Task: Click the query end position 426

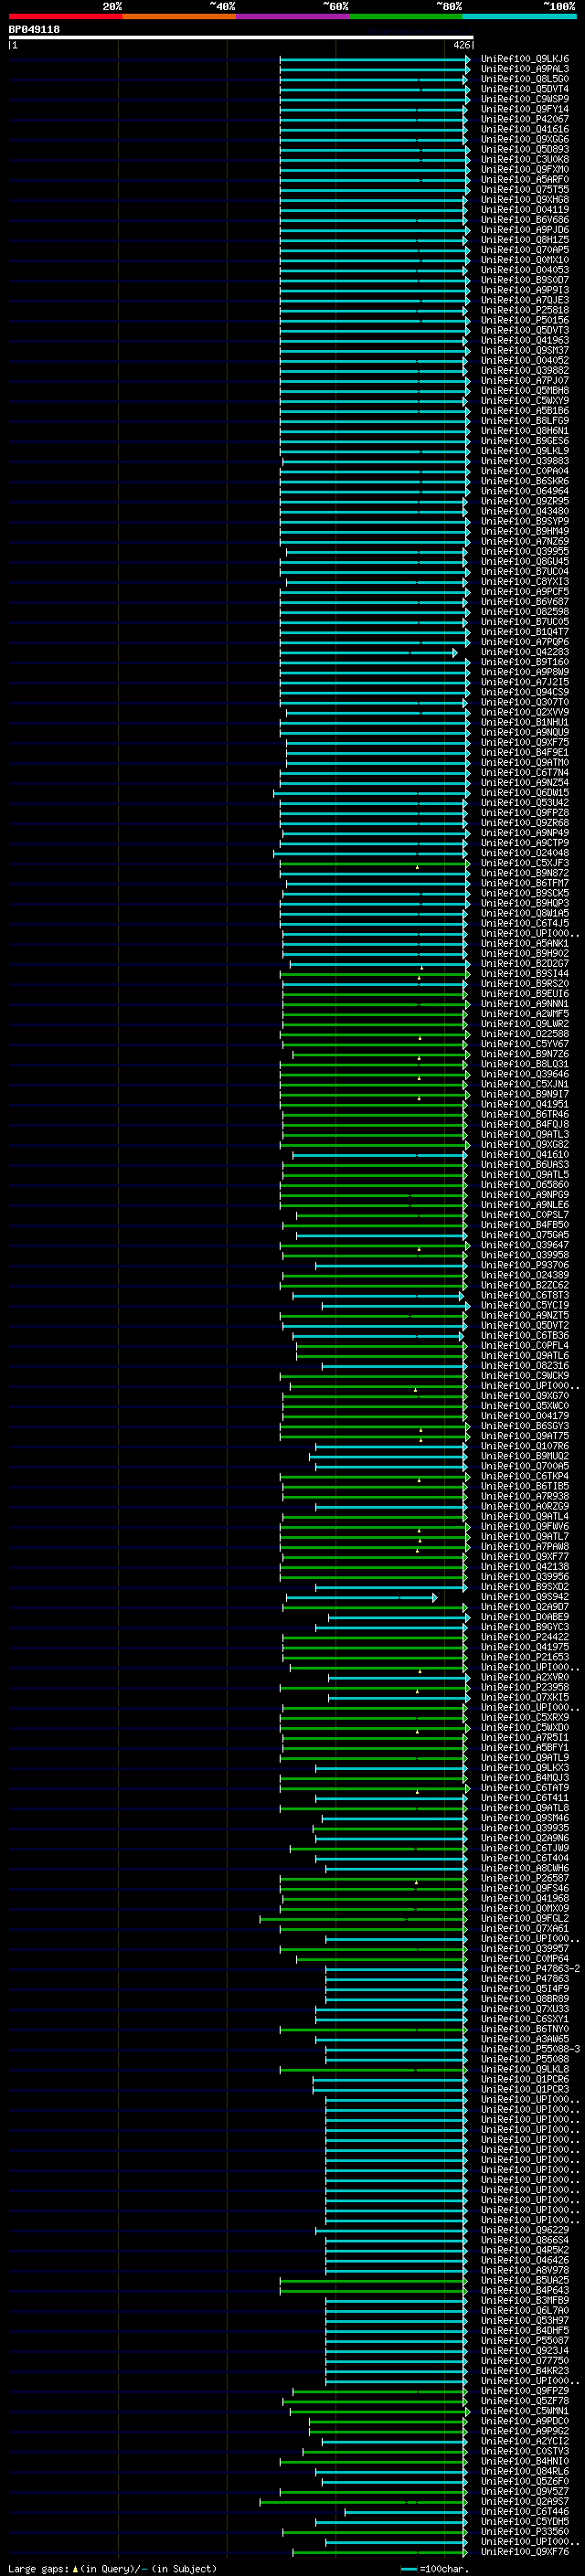Action: tap(462, 45)
